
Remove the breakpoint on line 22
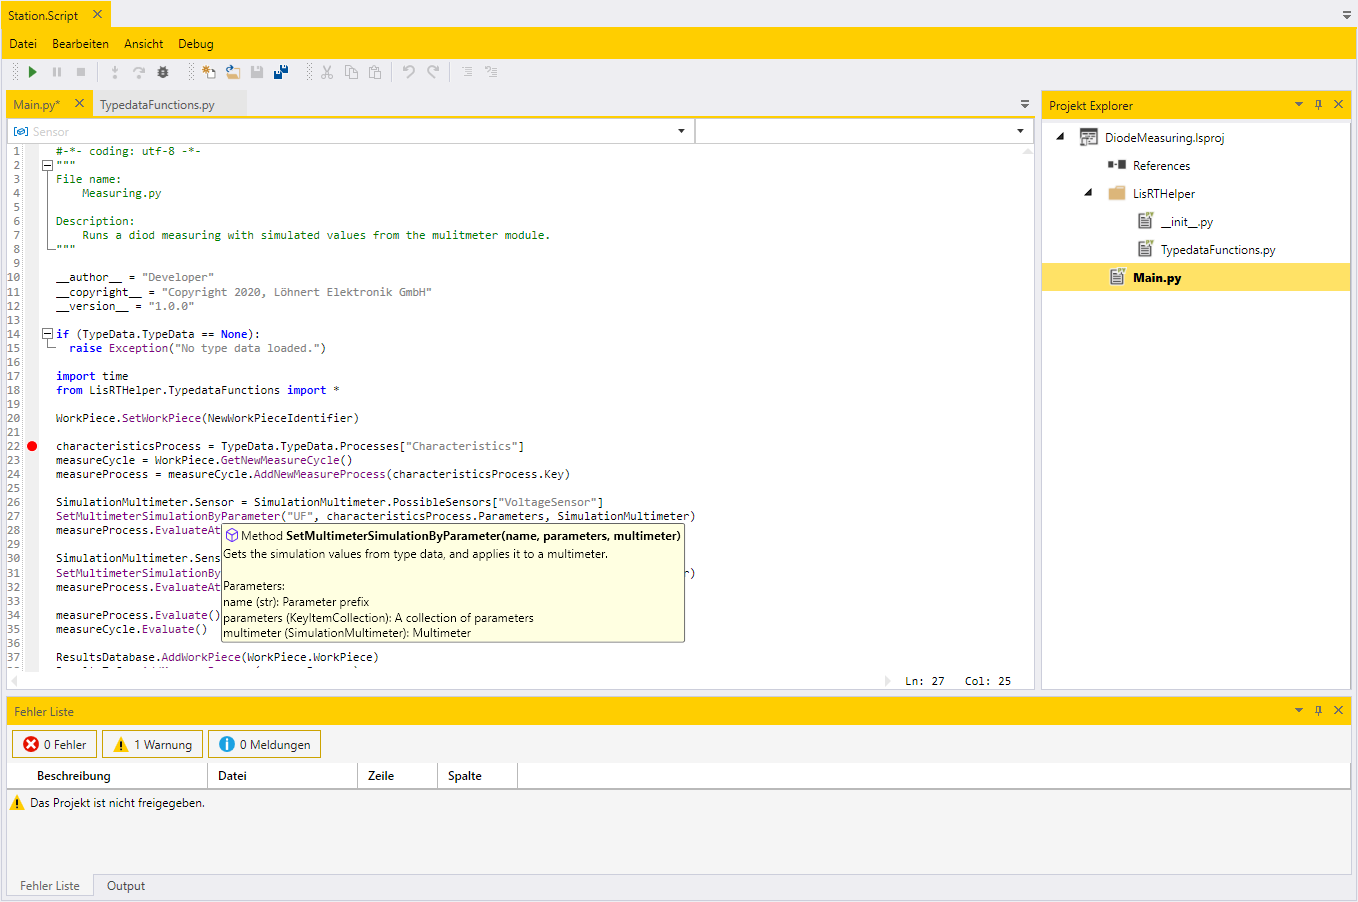[x=32, y=446]
